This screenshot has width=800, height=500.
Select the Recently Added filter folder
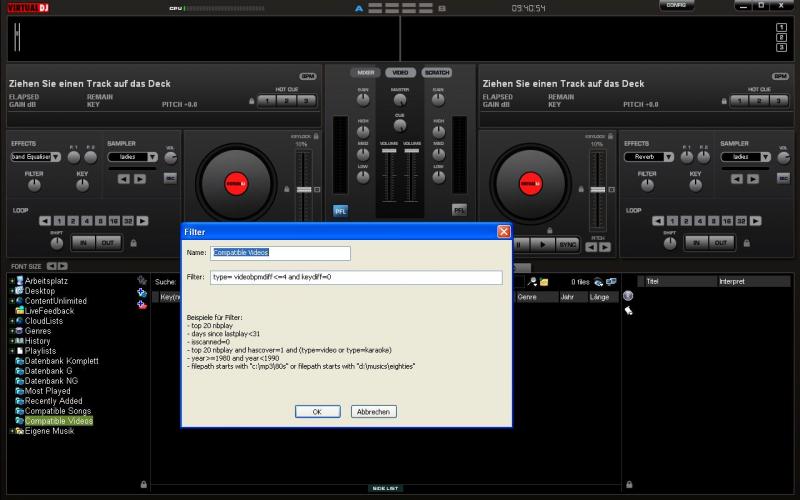(54, 401)
